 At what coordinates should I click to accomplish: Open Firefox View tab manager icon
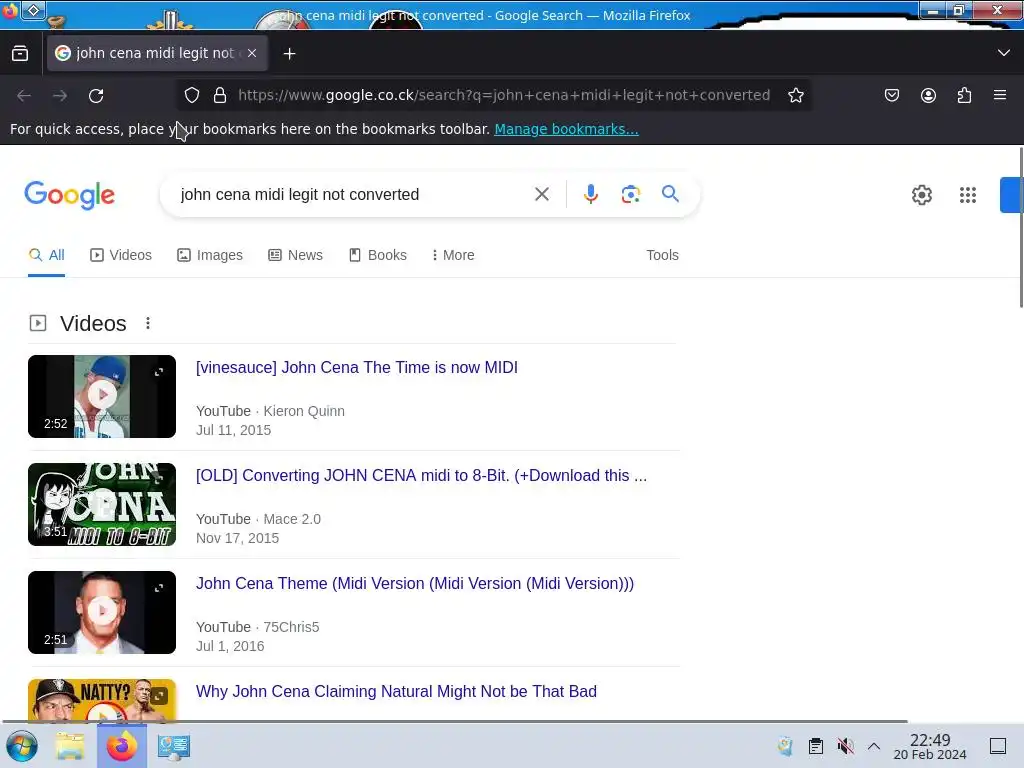click(x=20, y=54)
